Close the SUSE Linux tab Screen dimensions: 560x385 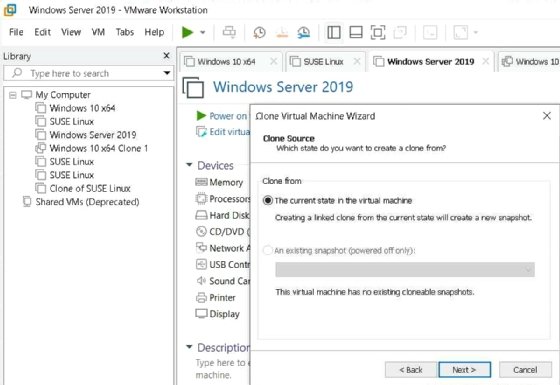click(356, 61)
